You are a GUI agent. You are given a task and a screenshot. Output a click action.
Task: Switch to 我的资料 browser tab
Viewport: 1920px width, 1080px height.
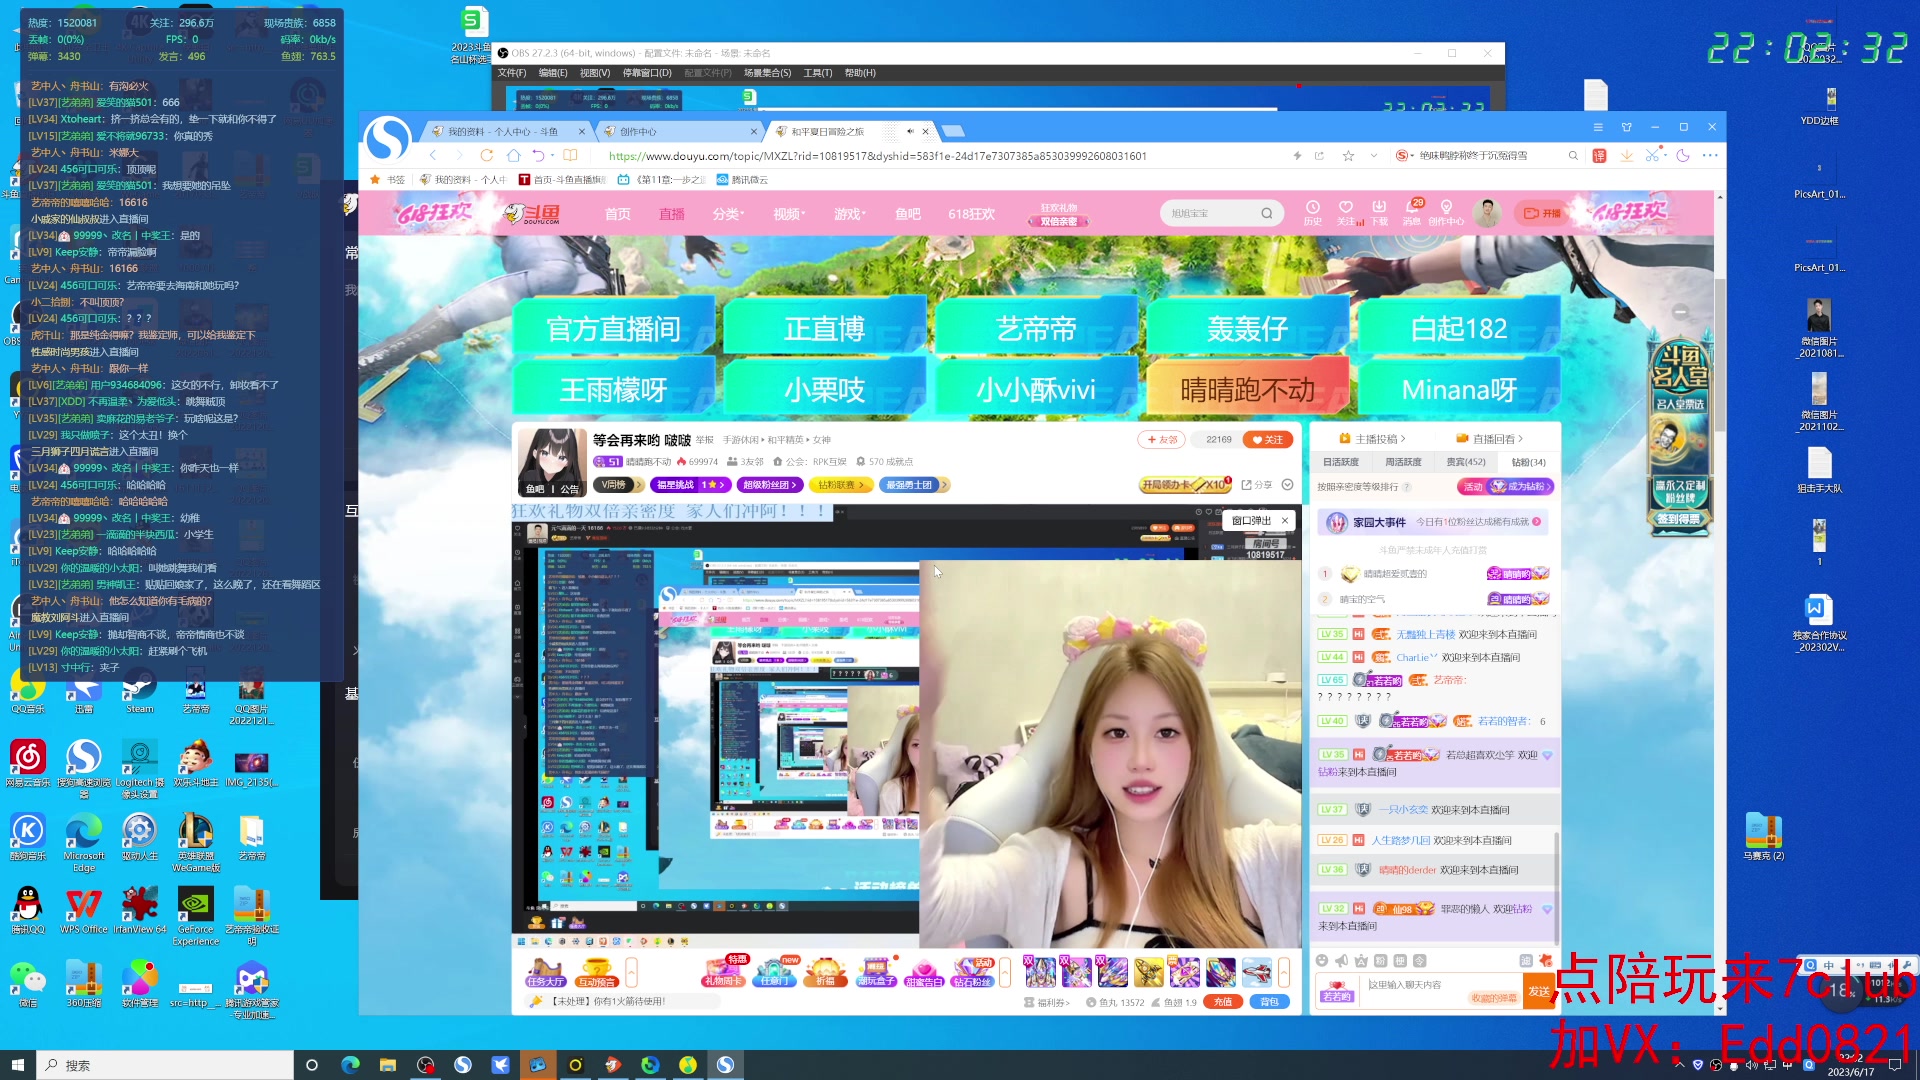point(503,131)
